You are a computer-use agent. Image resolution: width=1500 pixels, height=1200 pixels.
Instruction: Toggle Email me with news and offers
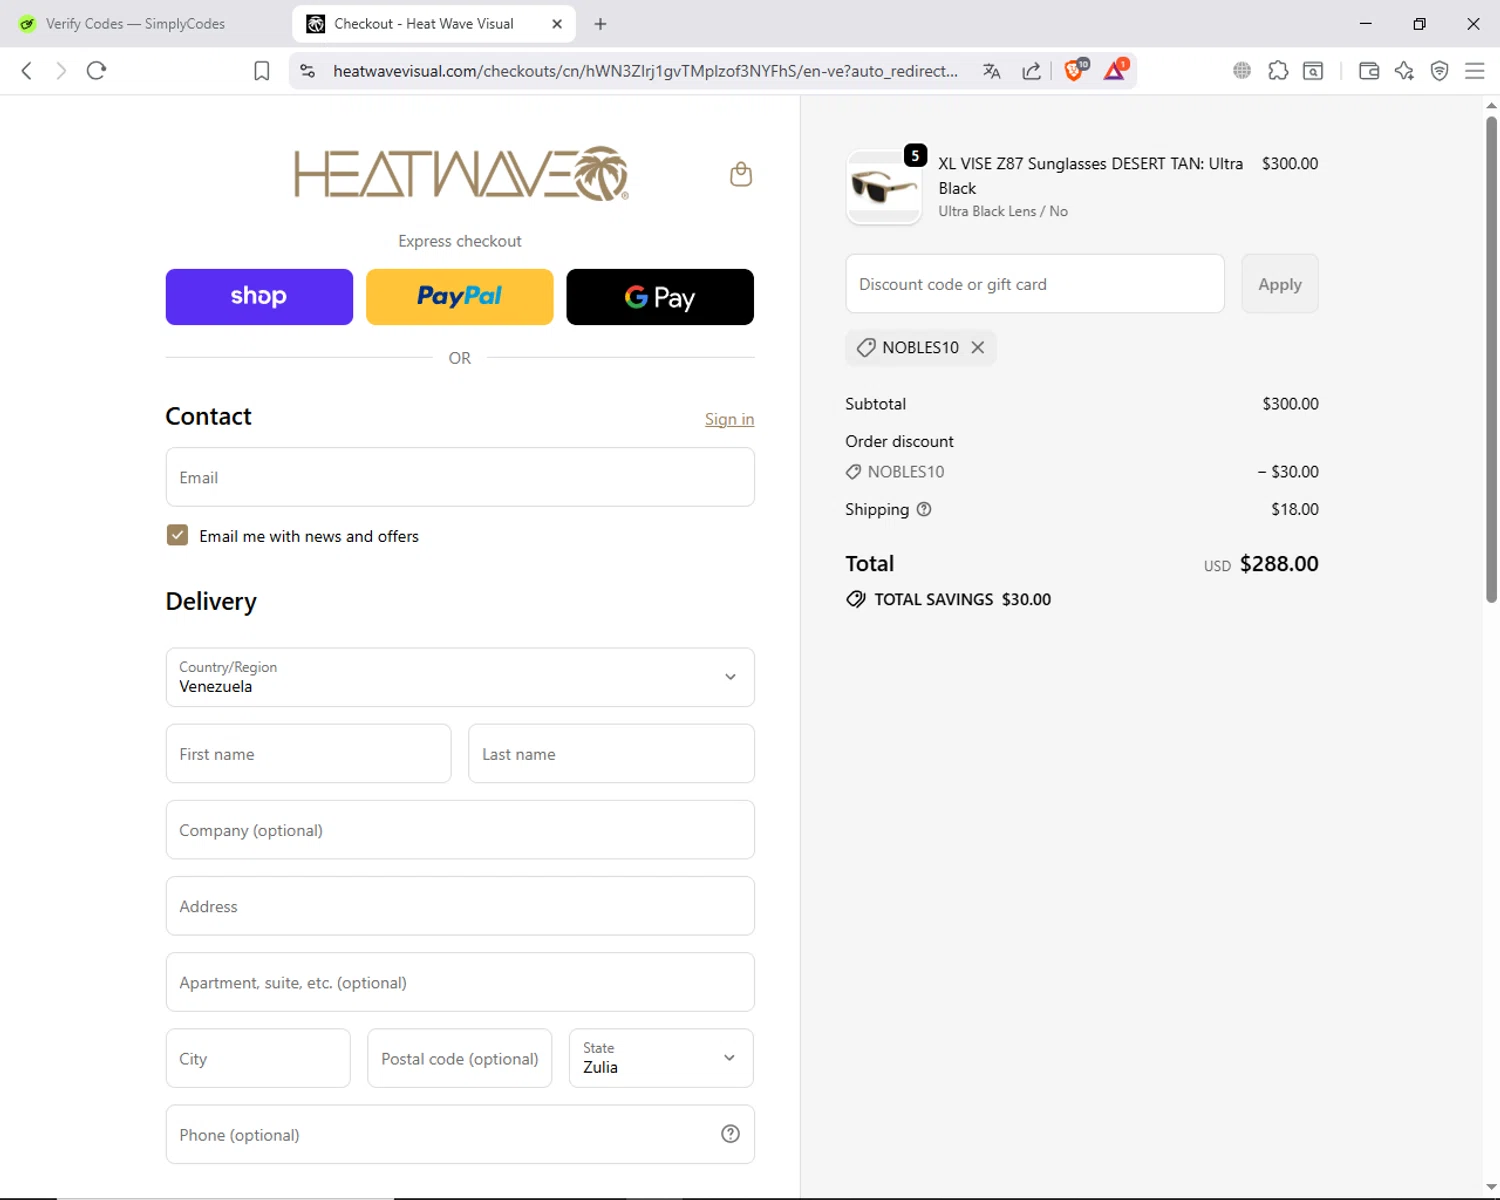(x=177, y=535)
